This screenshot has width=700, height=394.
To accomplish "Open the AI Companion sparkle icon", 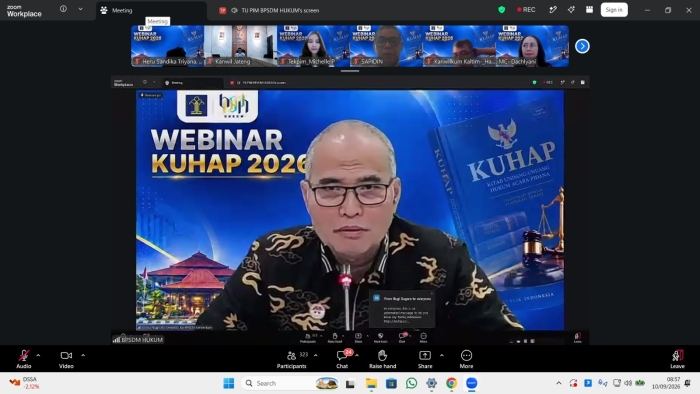I will (x=571, y=10).
